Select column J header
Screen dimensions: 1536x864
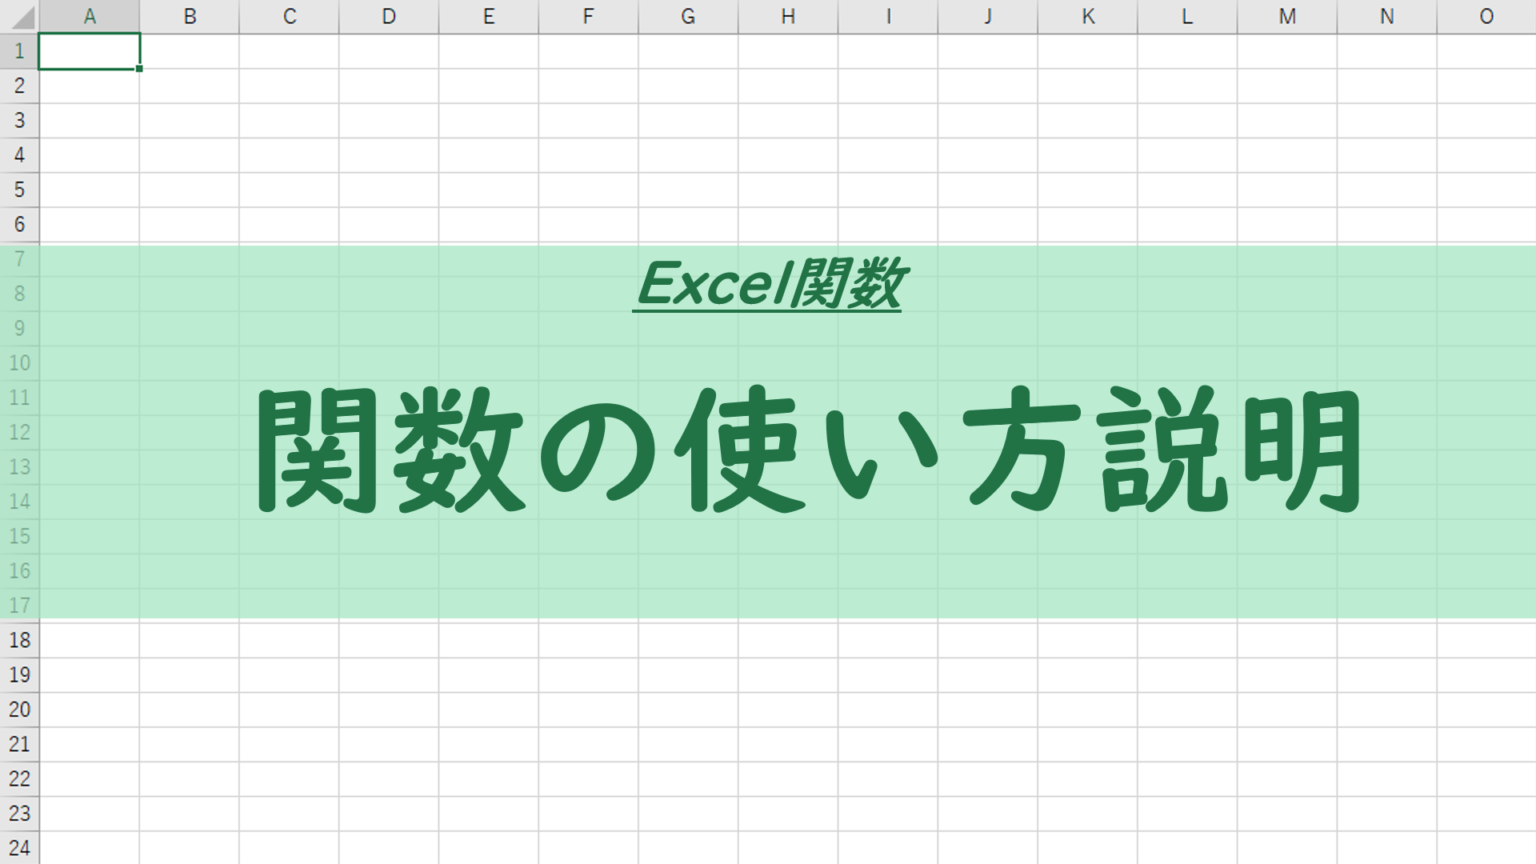point(988,17)
